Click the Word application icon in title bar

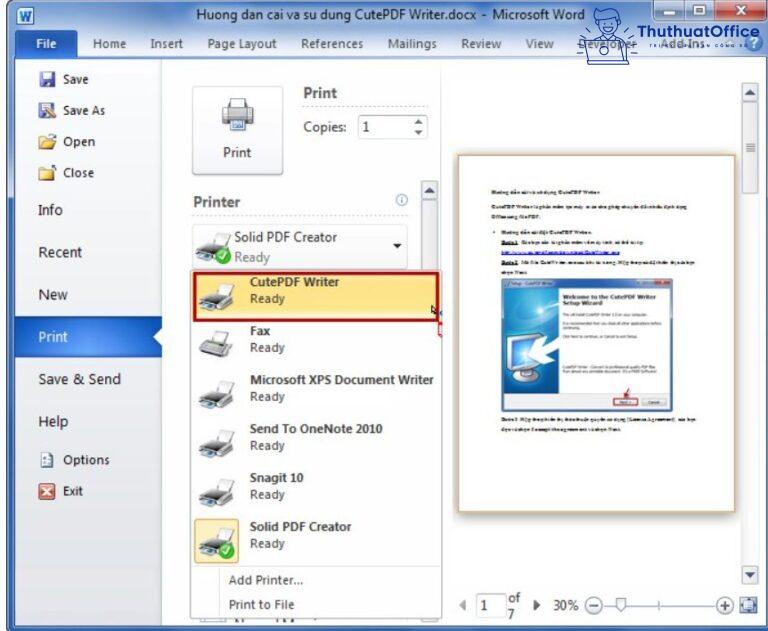tap(25, 16)
